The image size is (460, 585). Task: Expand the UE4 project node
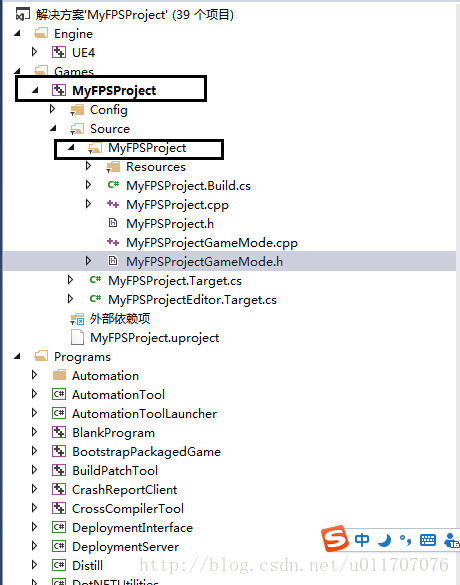[x=35, y=52]
